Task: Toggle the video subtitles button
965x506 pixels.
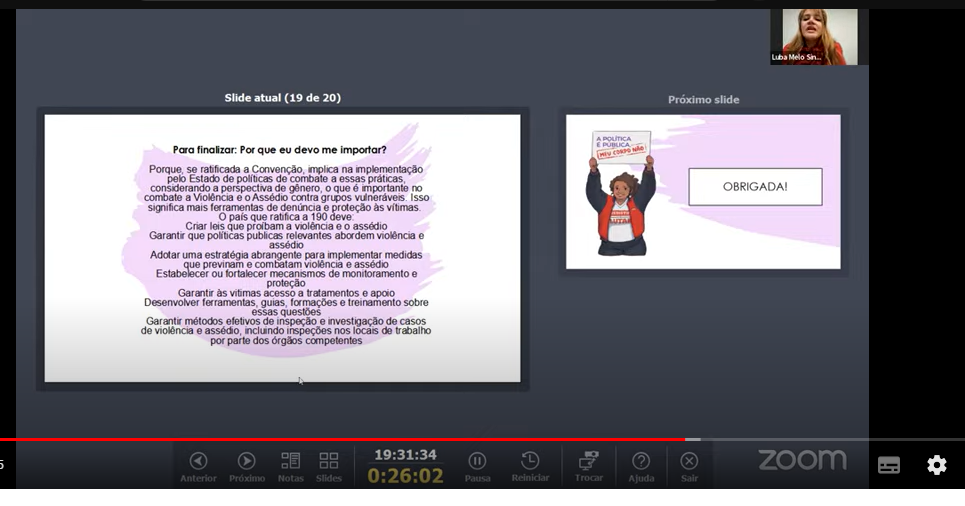Action: click(888, 465)
